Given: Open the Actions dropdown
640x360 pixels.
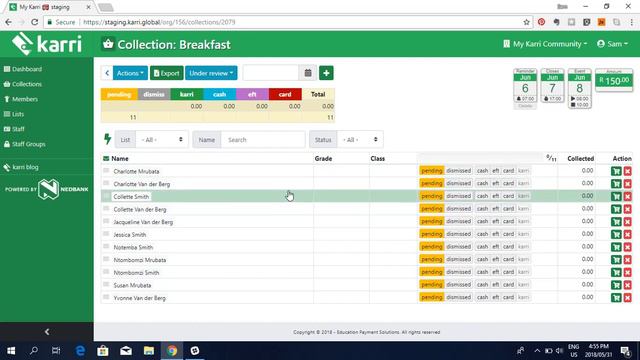Looking at the screenshot, I should (x=130, y=73).
